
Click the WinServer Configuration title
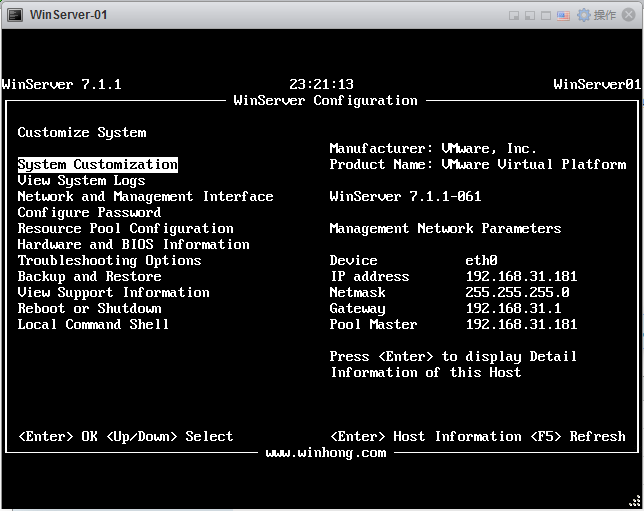(325, 100)
